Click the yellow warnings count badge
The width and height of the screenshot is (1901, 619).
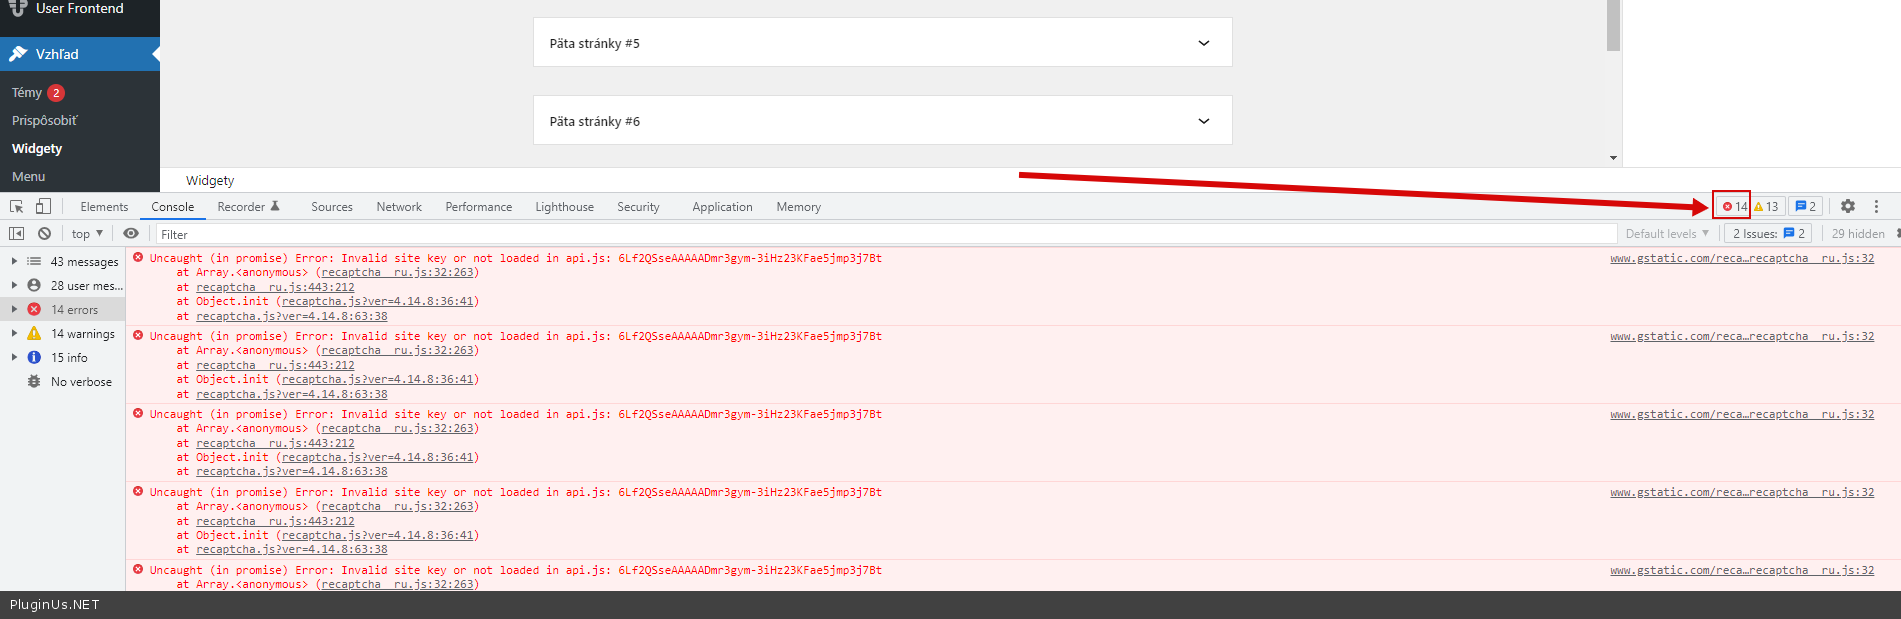[1766, 206]
